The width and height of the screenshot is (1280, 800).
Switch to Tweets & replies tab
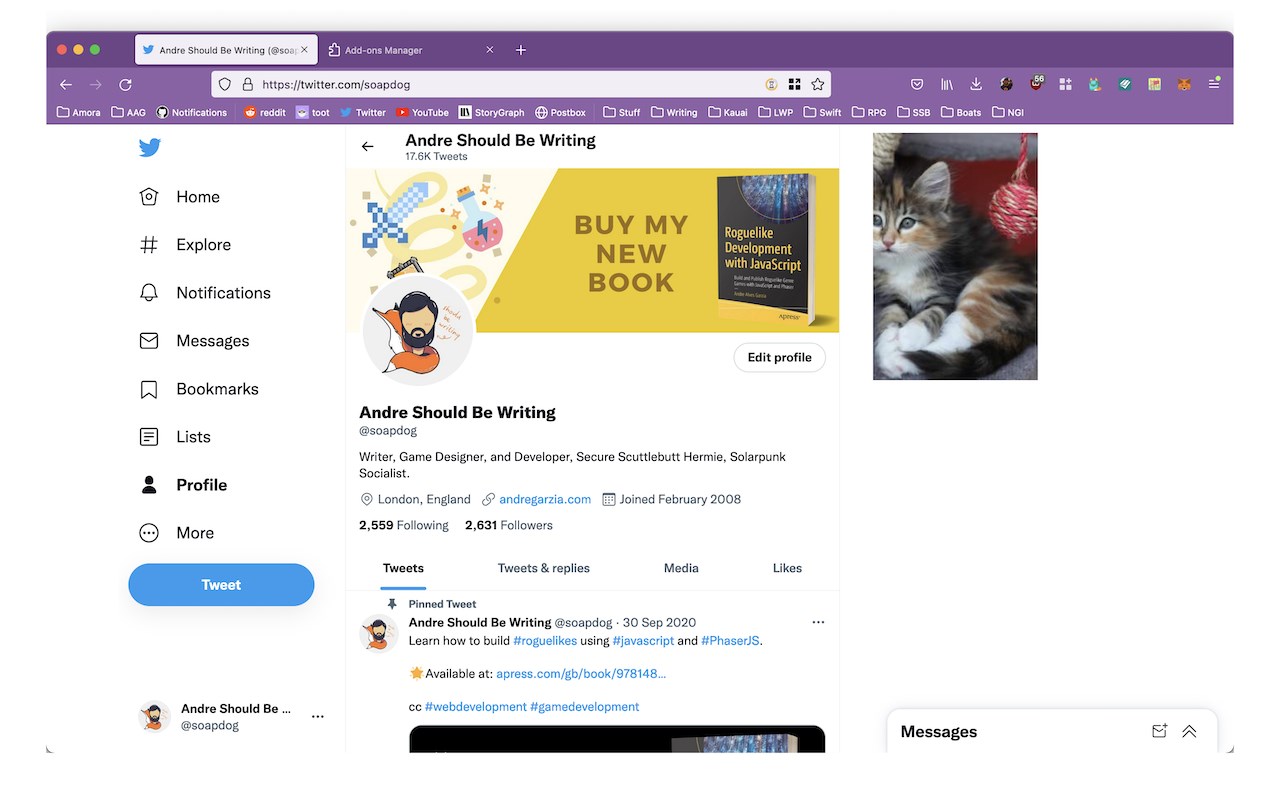tap(544, 568)
